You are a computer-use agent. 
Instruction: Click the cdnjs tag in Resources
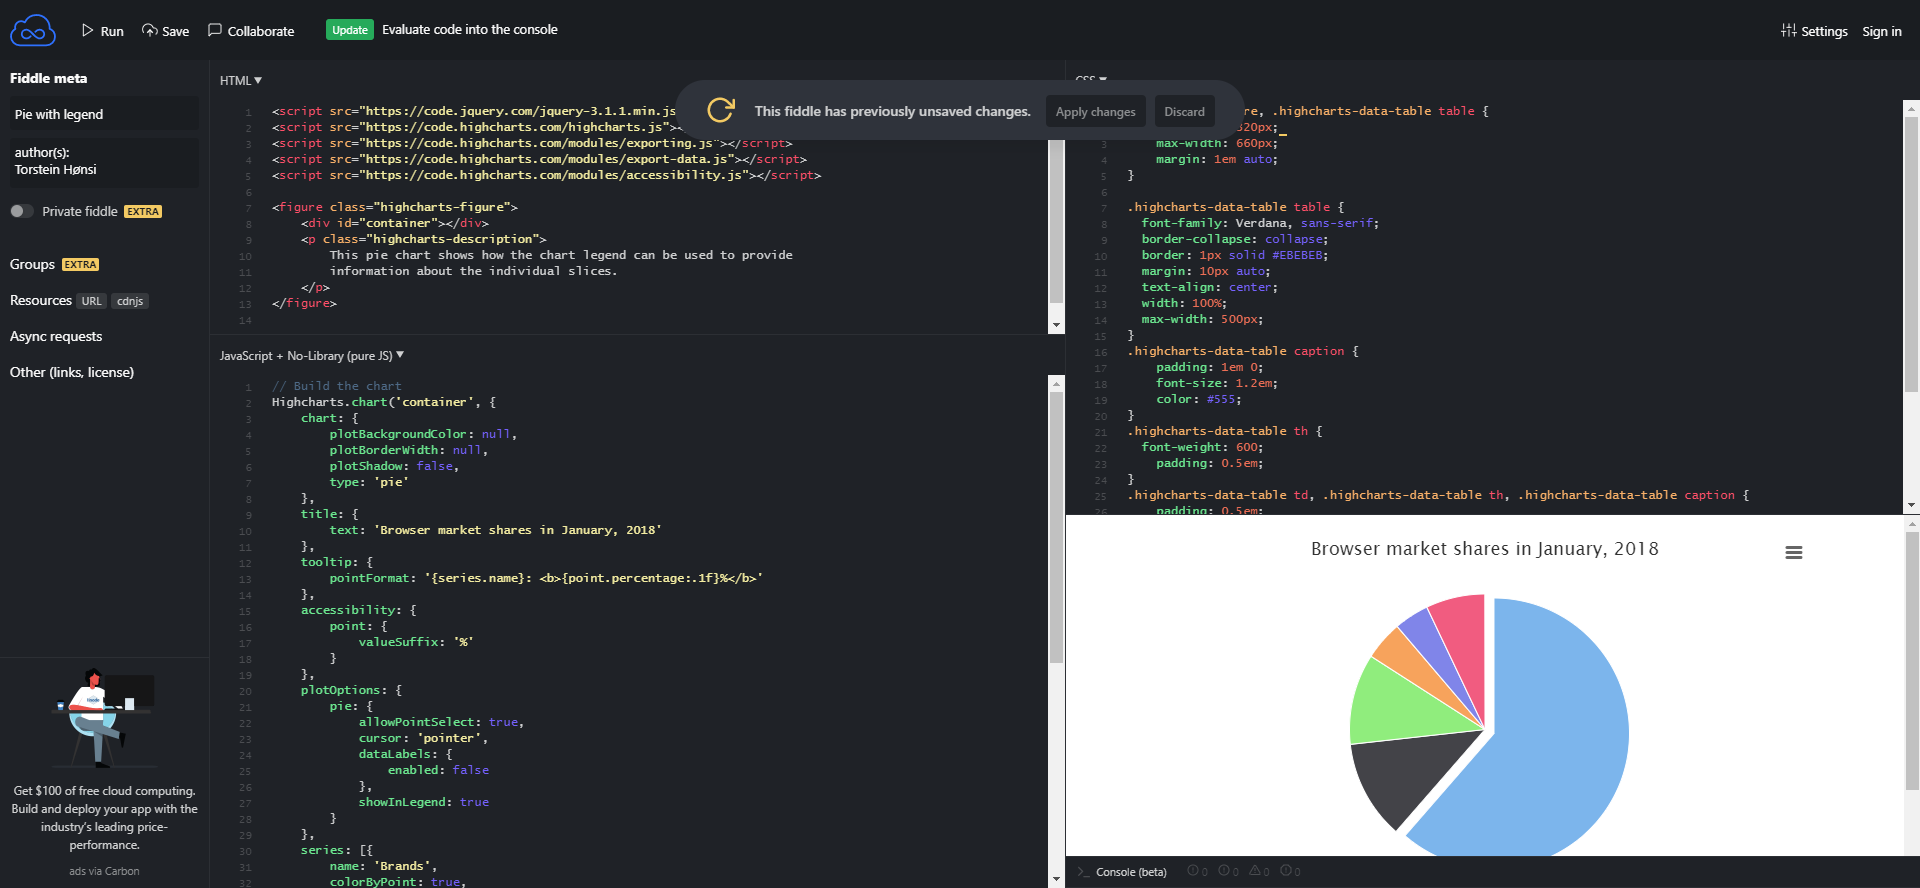[130, 301]
